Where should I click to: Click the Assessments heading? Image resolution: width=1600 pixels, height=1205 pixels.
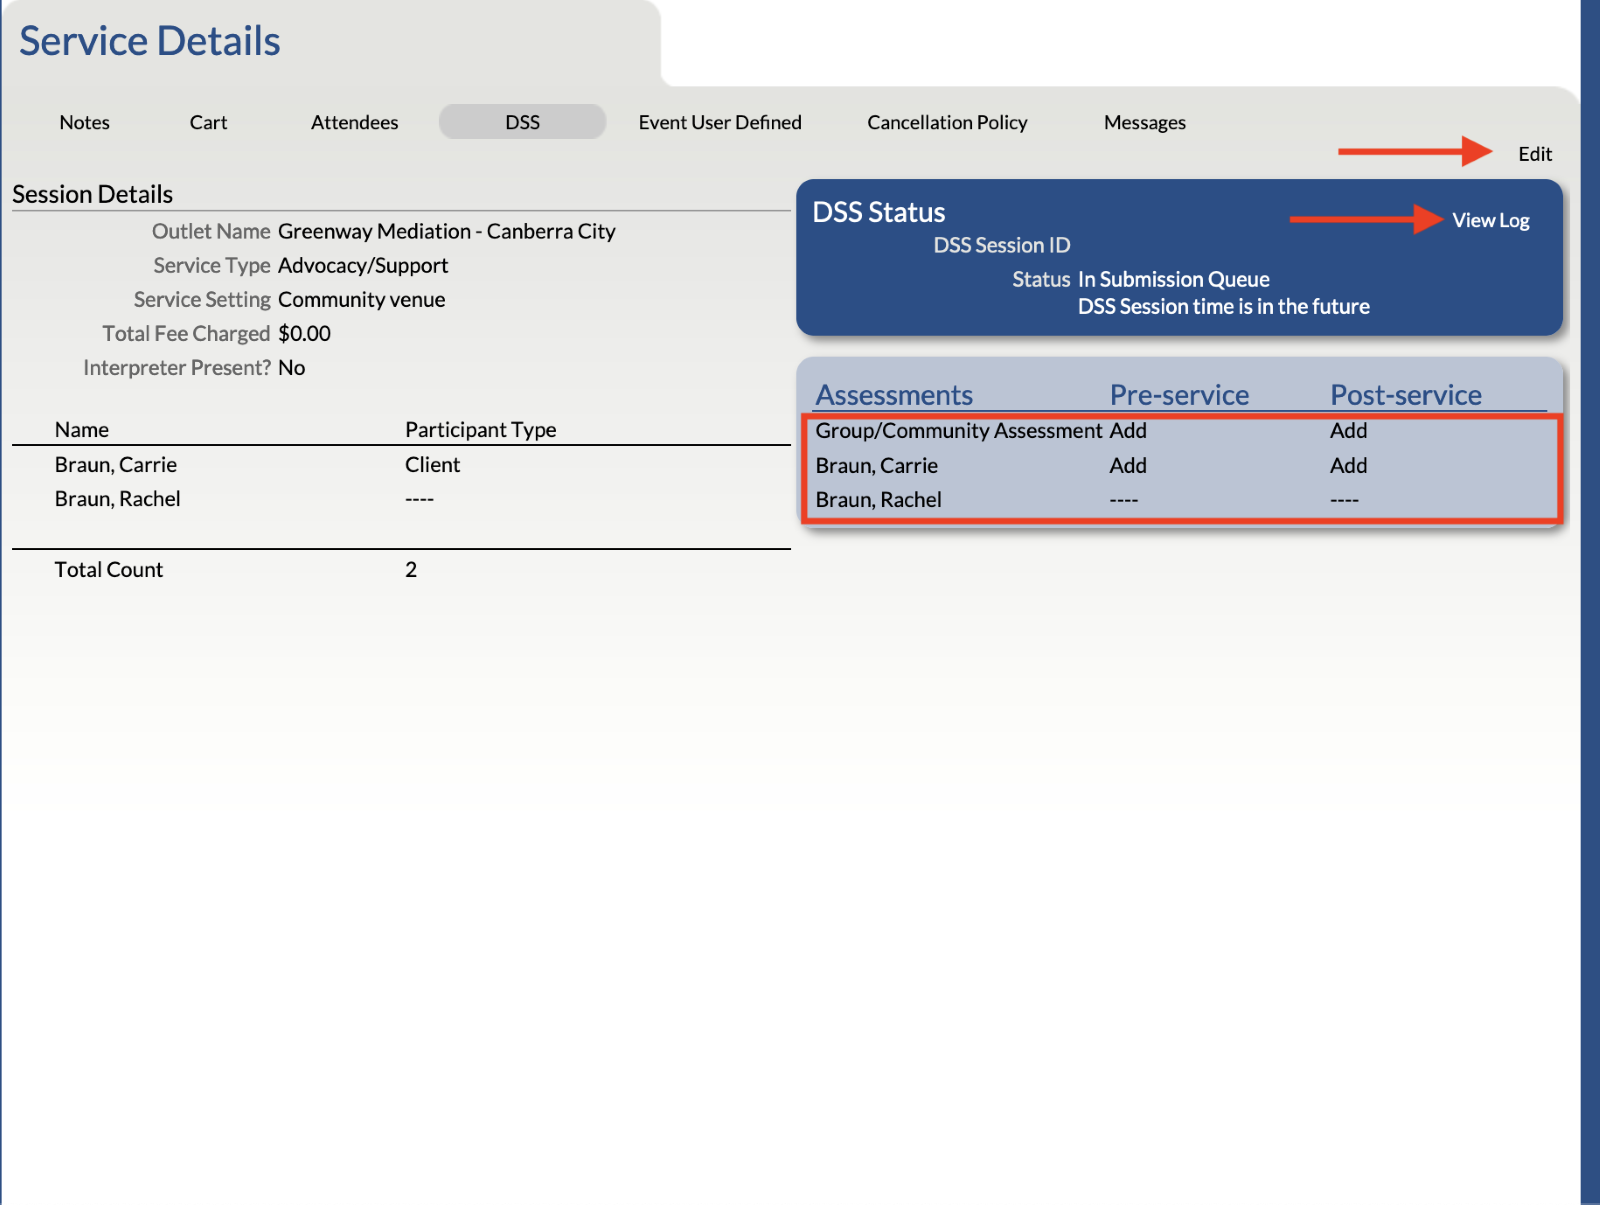pyautogui.click(x=894, y=395)
